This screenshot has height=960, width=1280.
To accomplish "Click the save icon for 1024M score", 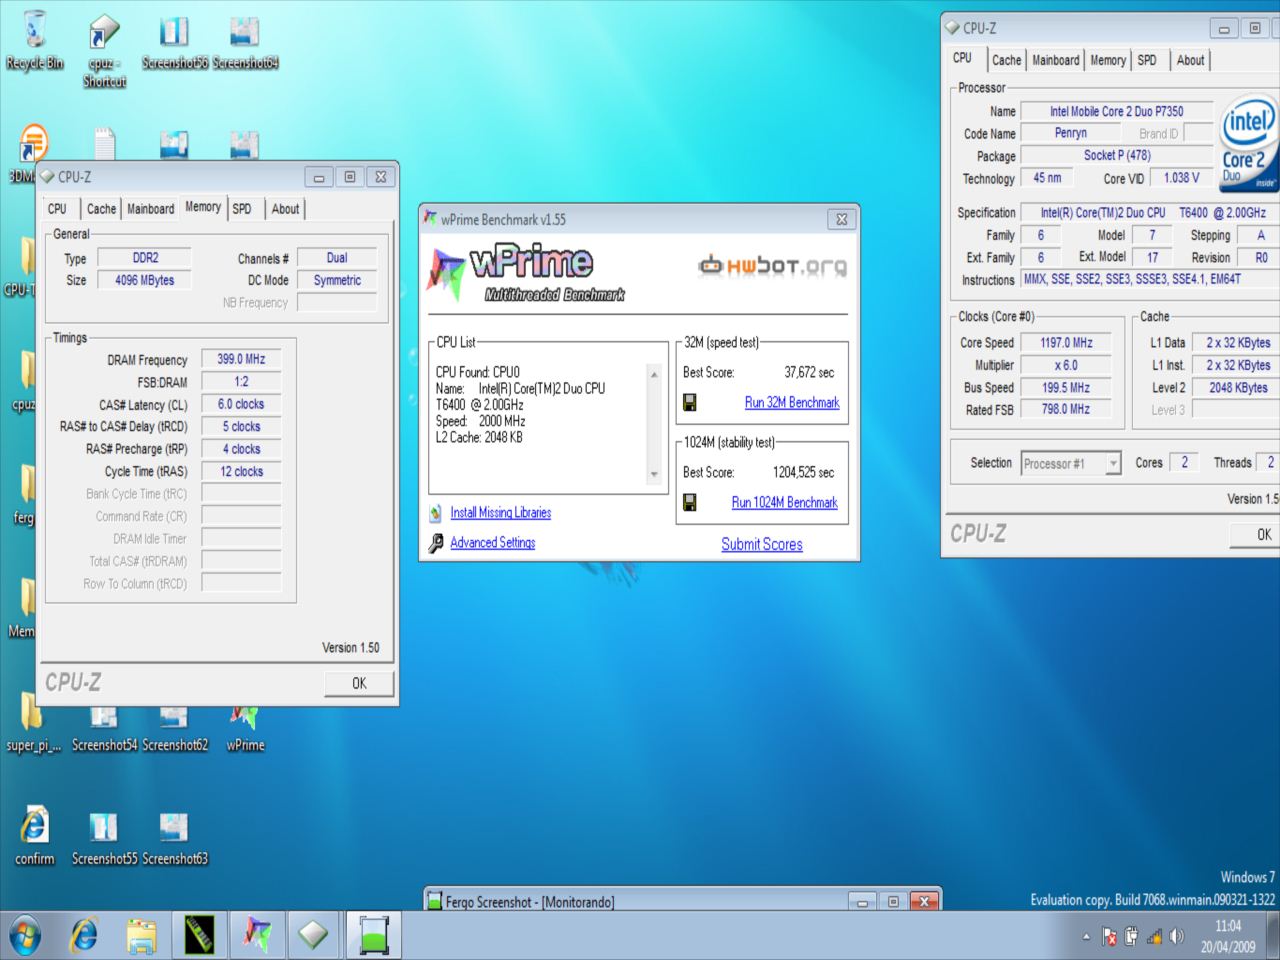I will coord(690,502).
